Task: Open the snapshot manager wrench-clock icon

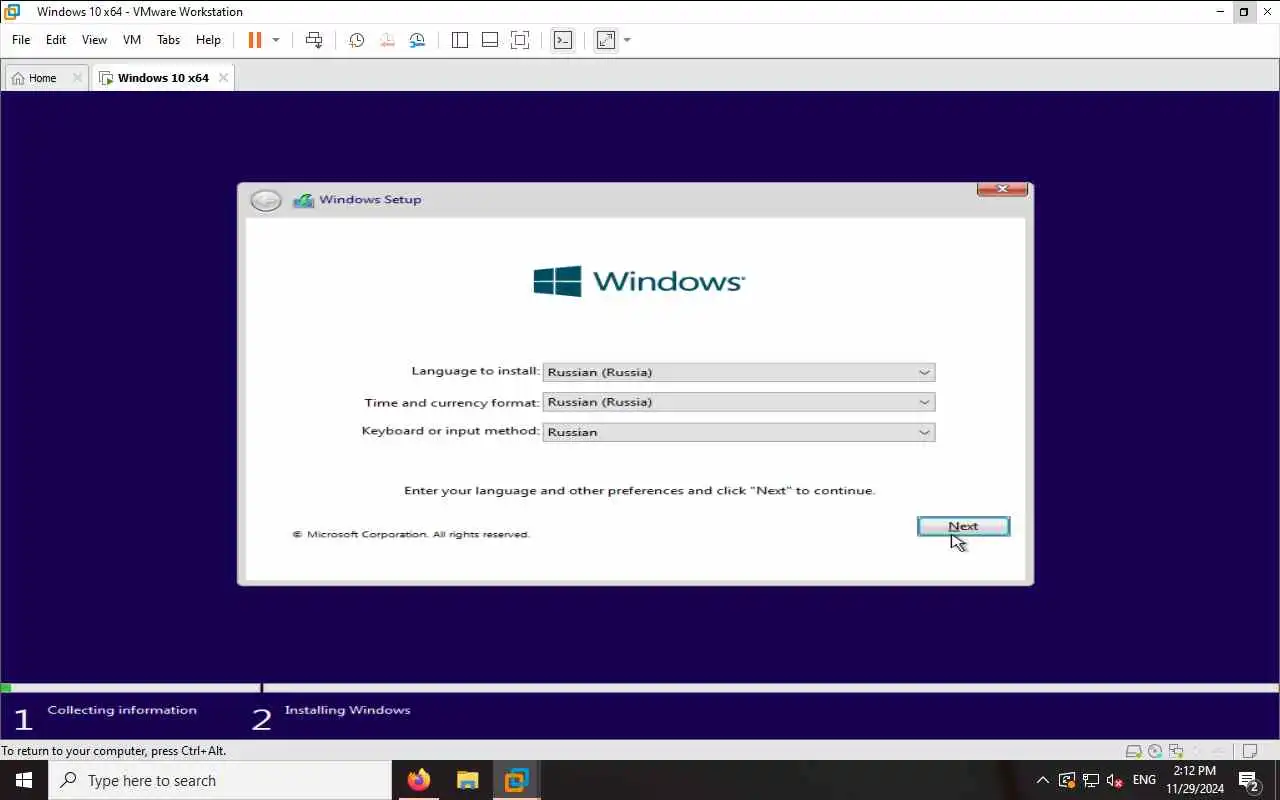Action: (417, 40)
